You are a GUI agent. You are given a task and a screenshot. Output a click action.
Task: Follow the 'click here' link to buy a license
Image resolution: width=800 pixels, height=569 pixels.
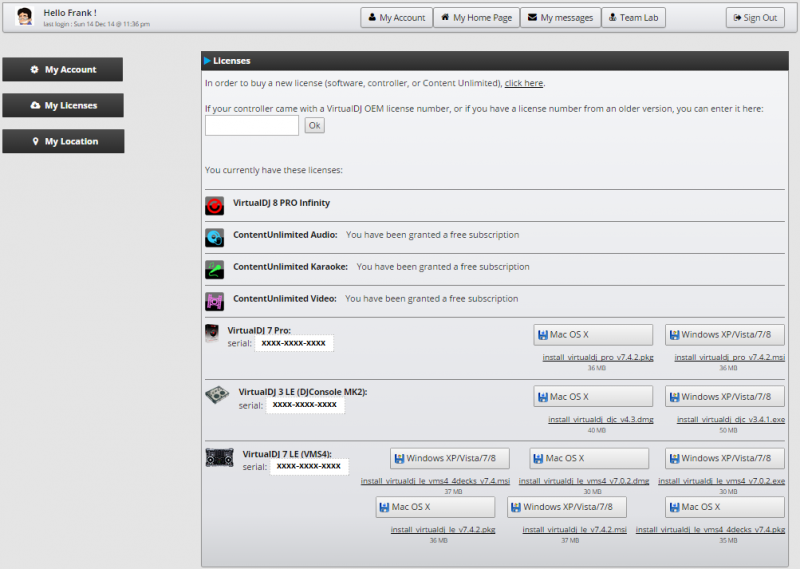pyautogui.click(x=523, y=83)
